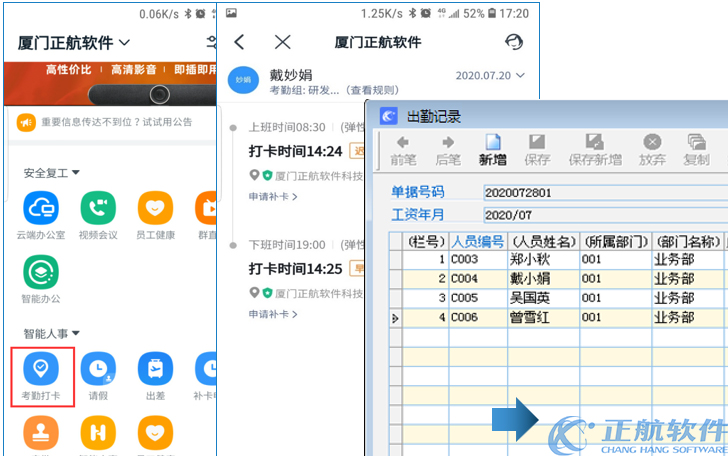Click name cell 吴国英
Screen dimensions: 728x456
coord(543,298)
